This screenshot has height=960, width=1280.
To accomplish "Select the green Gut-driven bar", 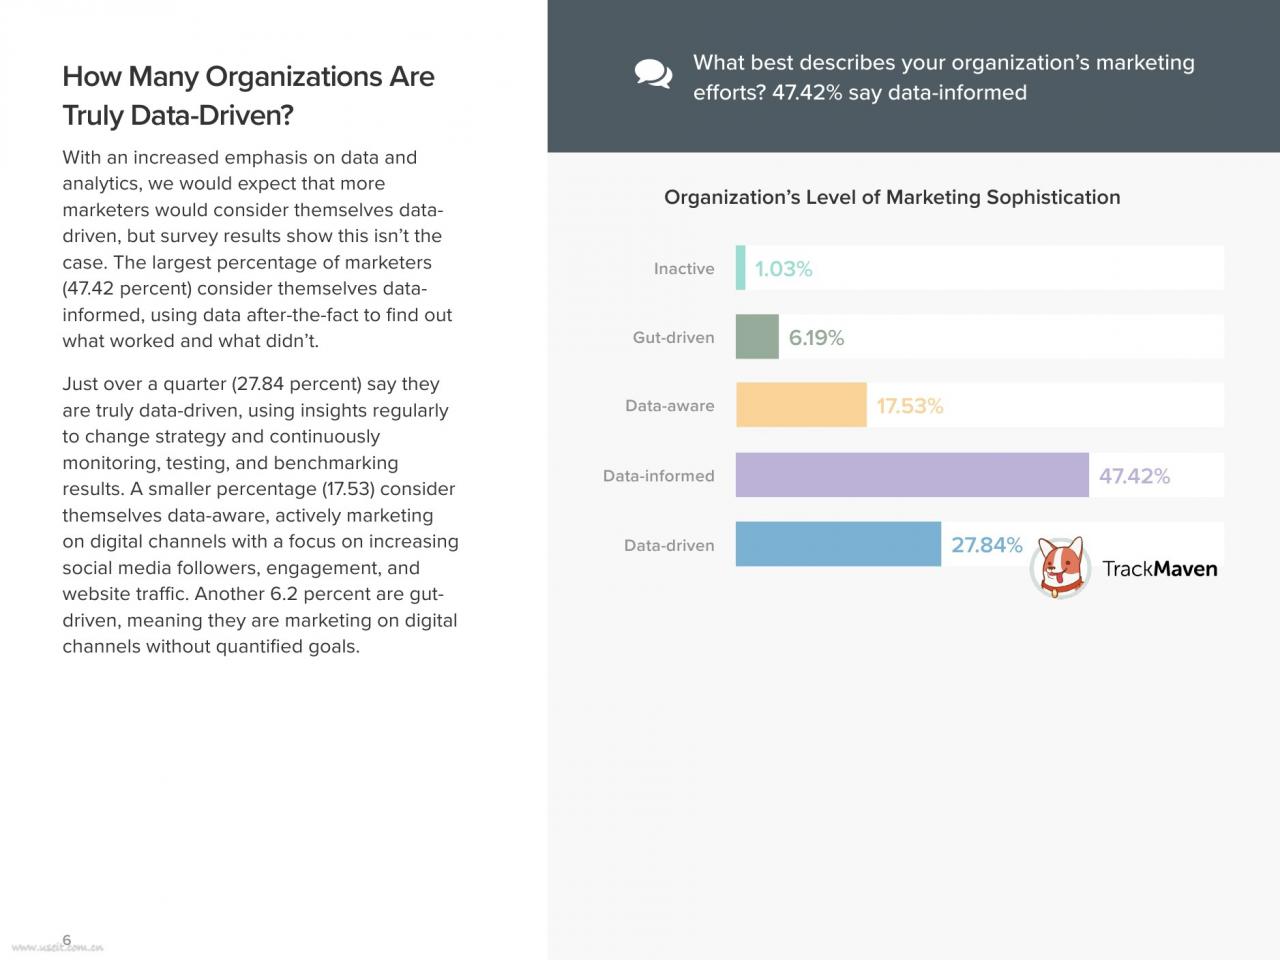I will [757, 337].
